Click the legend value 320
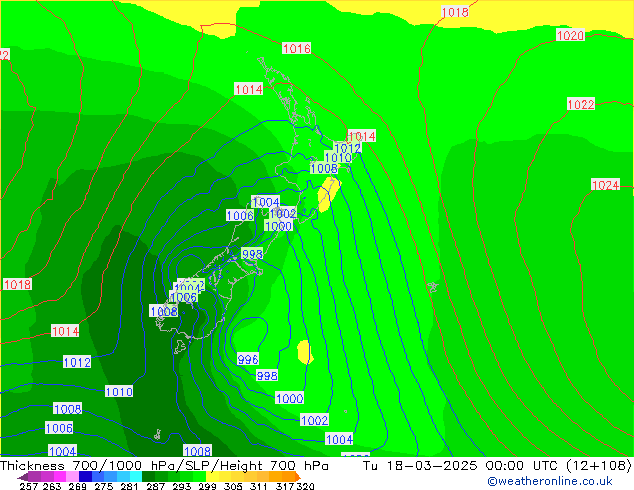 click(305, 486)
